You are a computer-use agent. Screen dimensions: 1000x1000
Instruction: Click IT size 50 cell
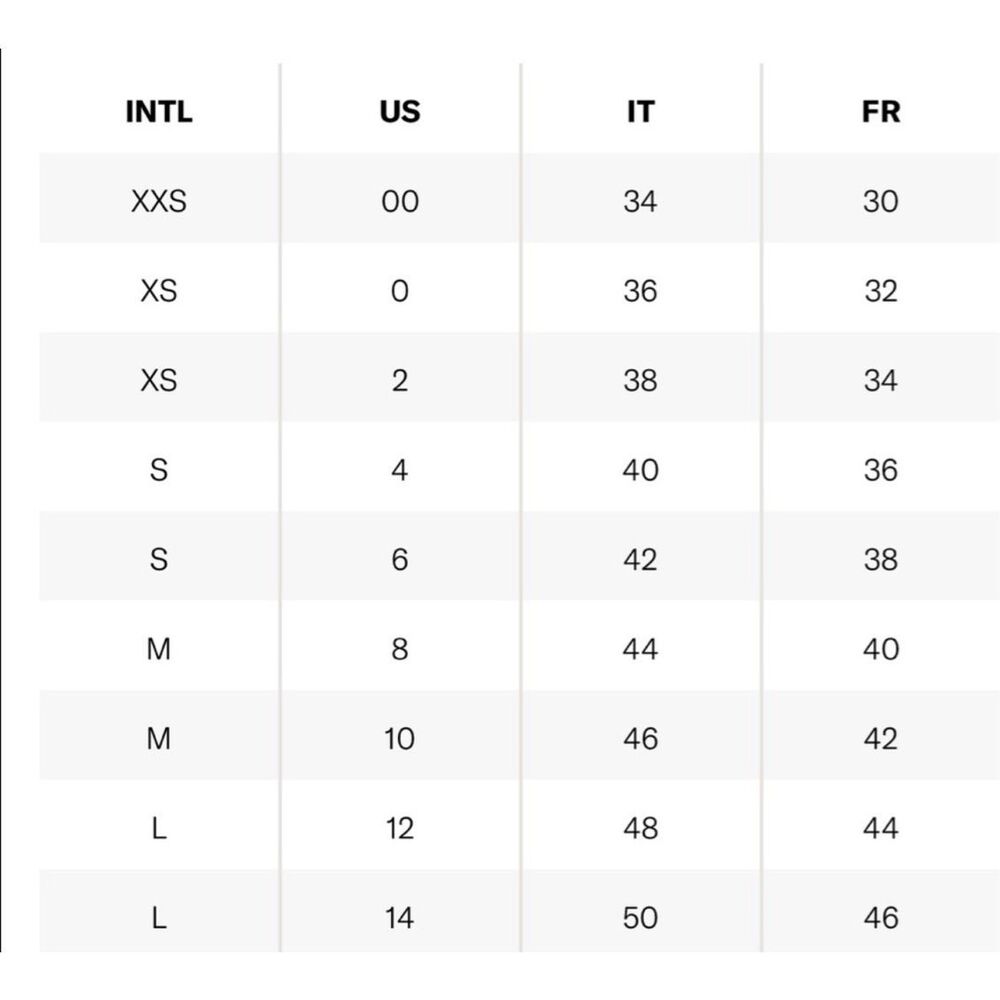pos(640,918)
